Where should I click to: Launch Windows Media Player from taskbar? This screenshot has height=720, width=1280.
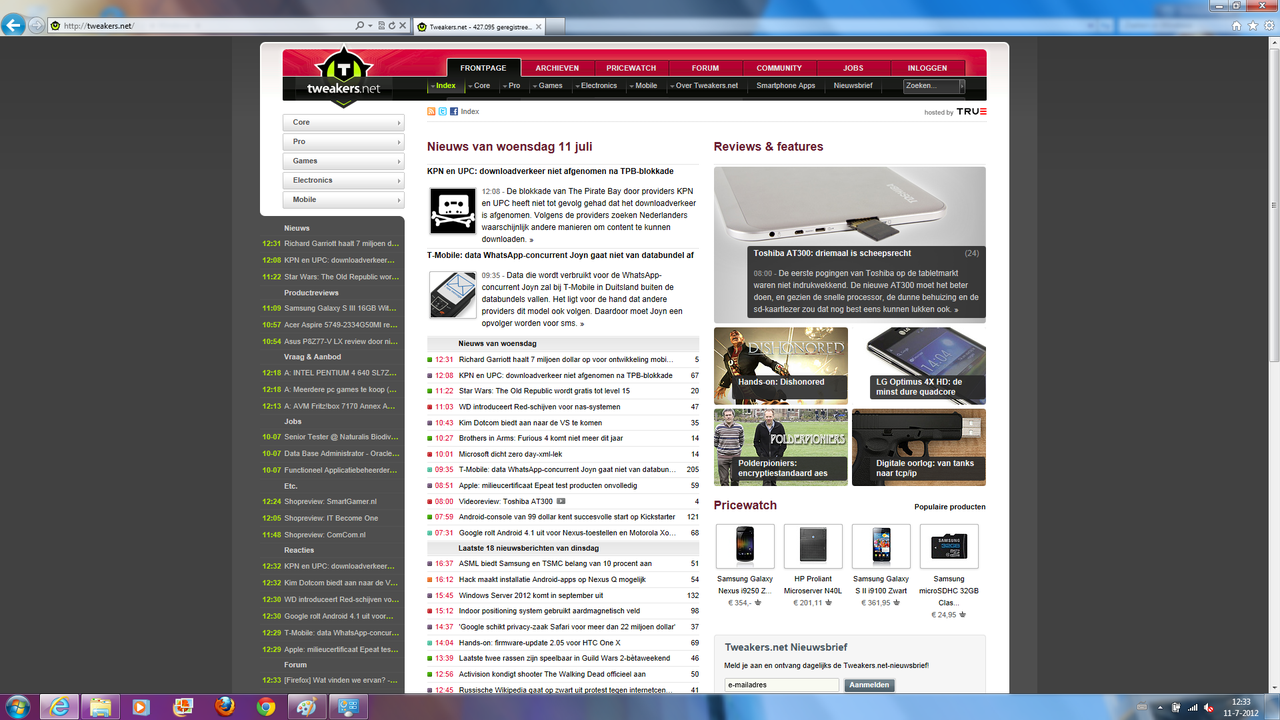coord(140,706)
